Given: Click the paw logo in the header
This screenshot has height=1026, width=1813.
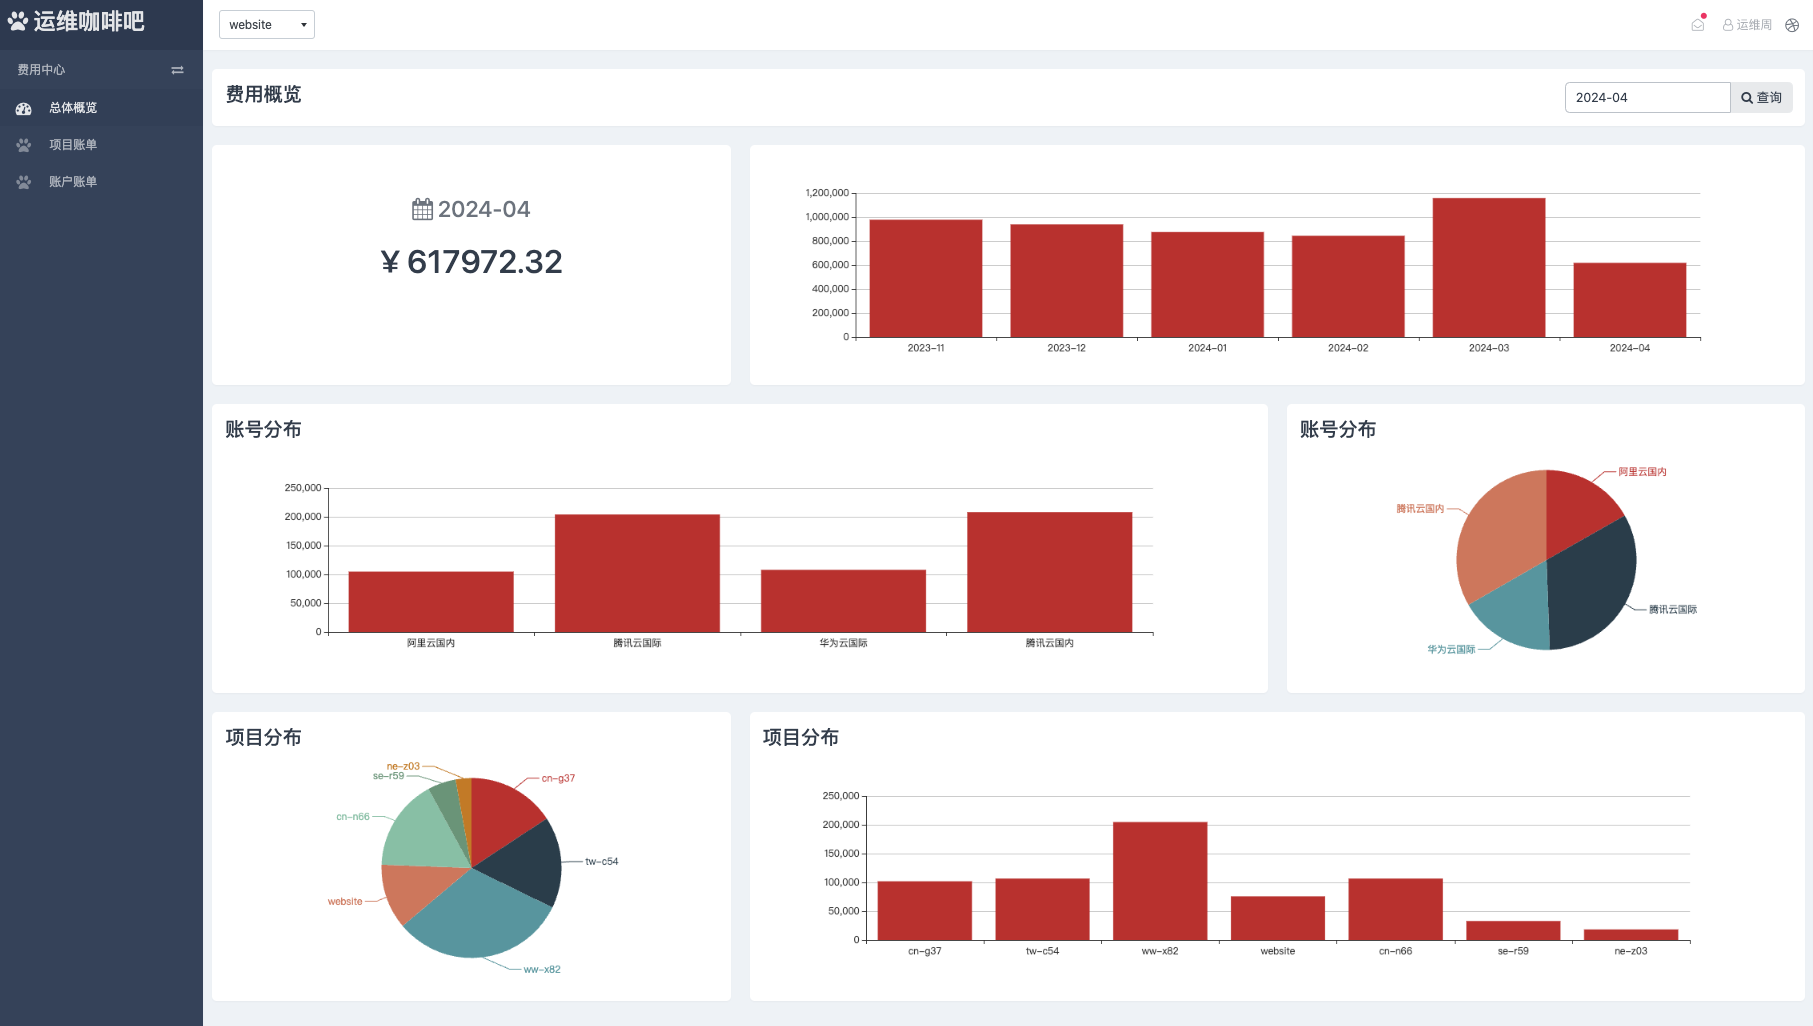Looking at the screenshot, I should click(18, 21).
